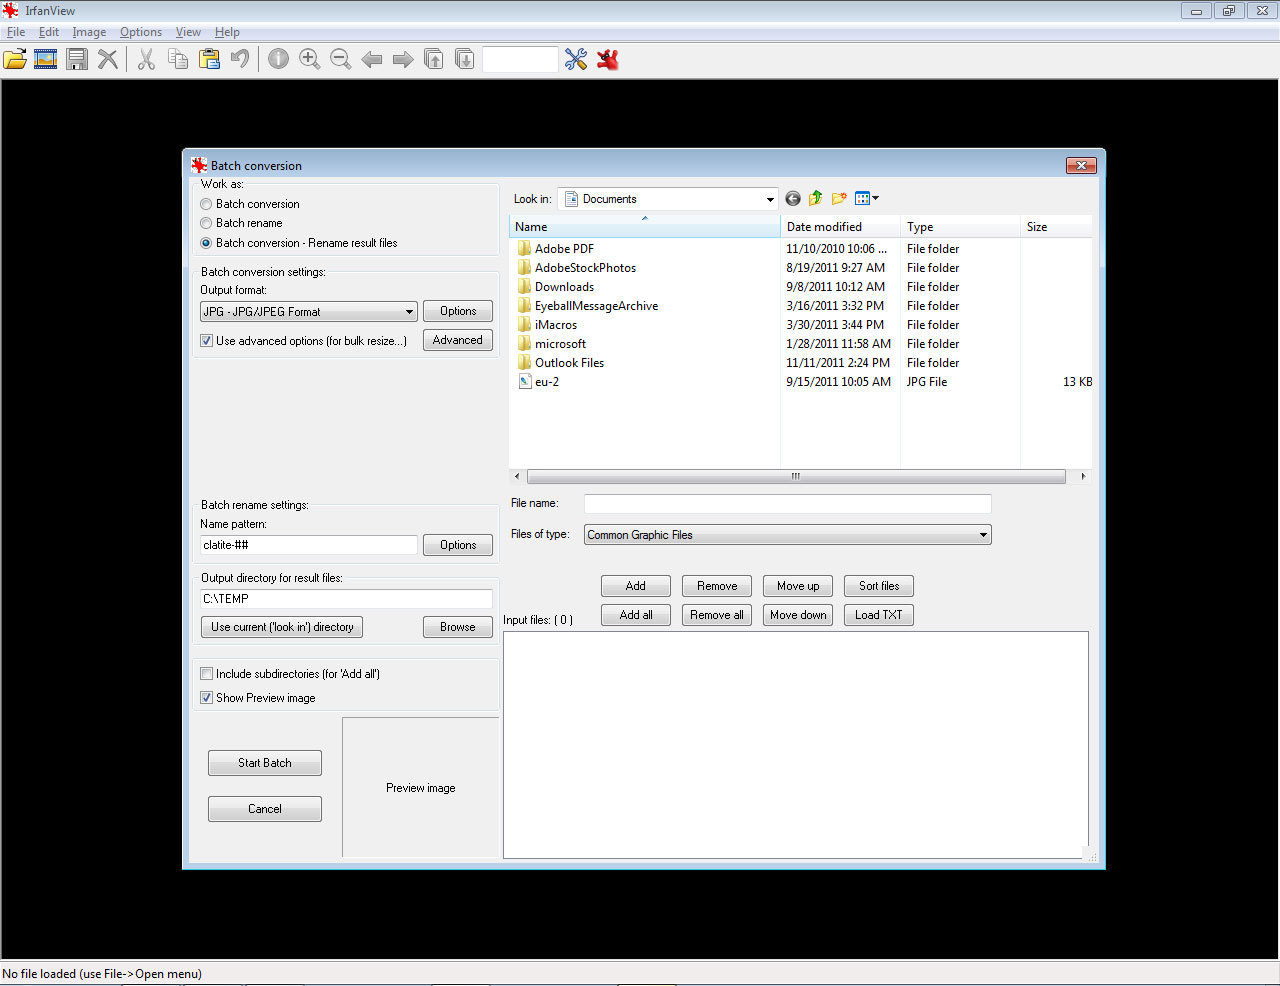Open the Options menu in the menu bar
Viewport: 1280px width, 986px height.
[141, 32]
